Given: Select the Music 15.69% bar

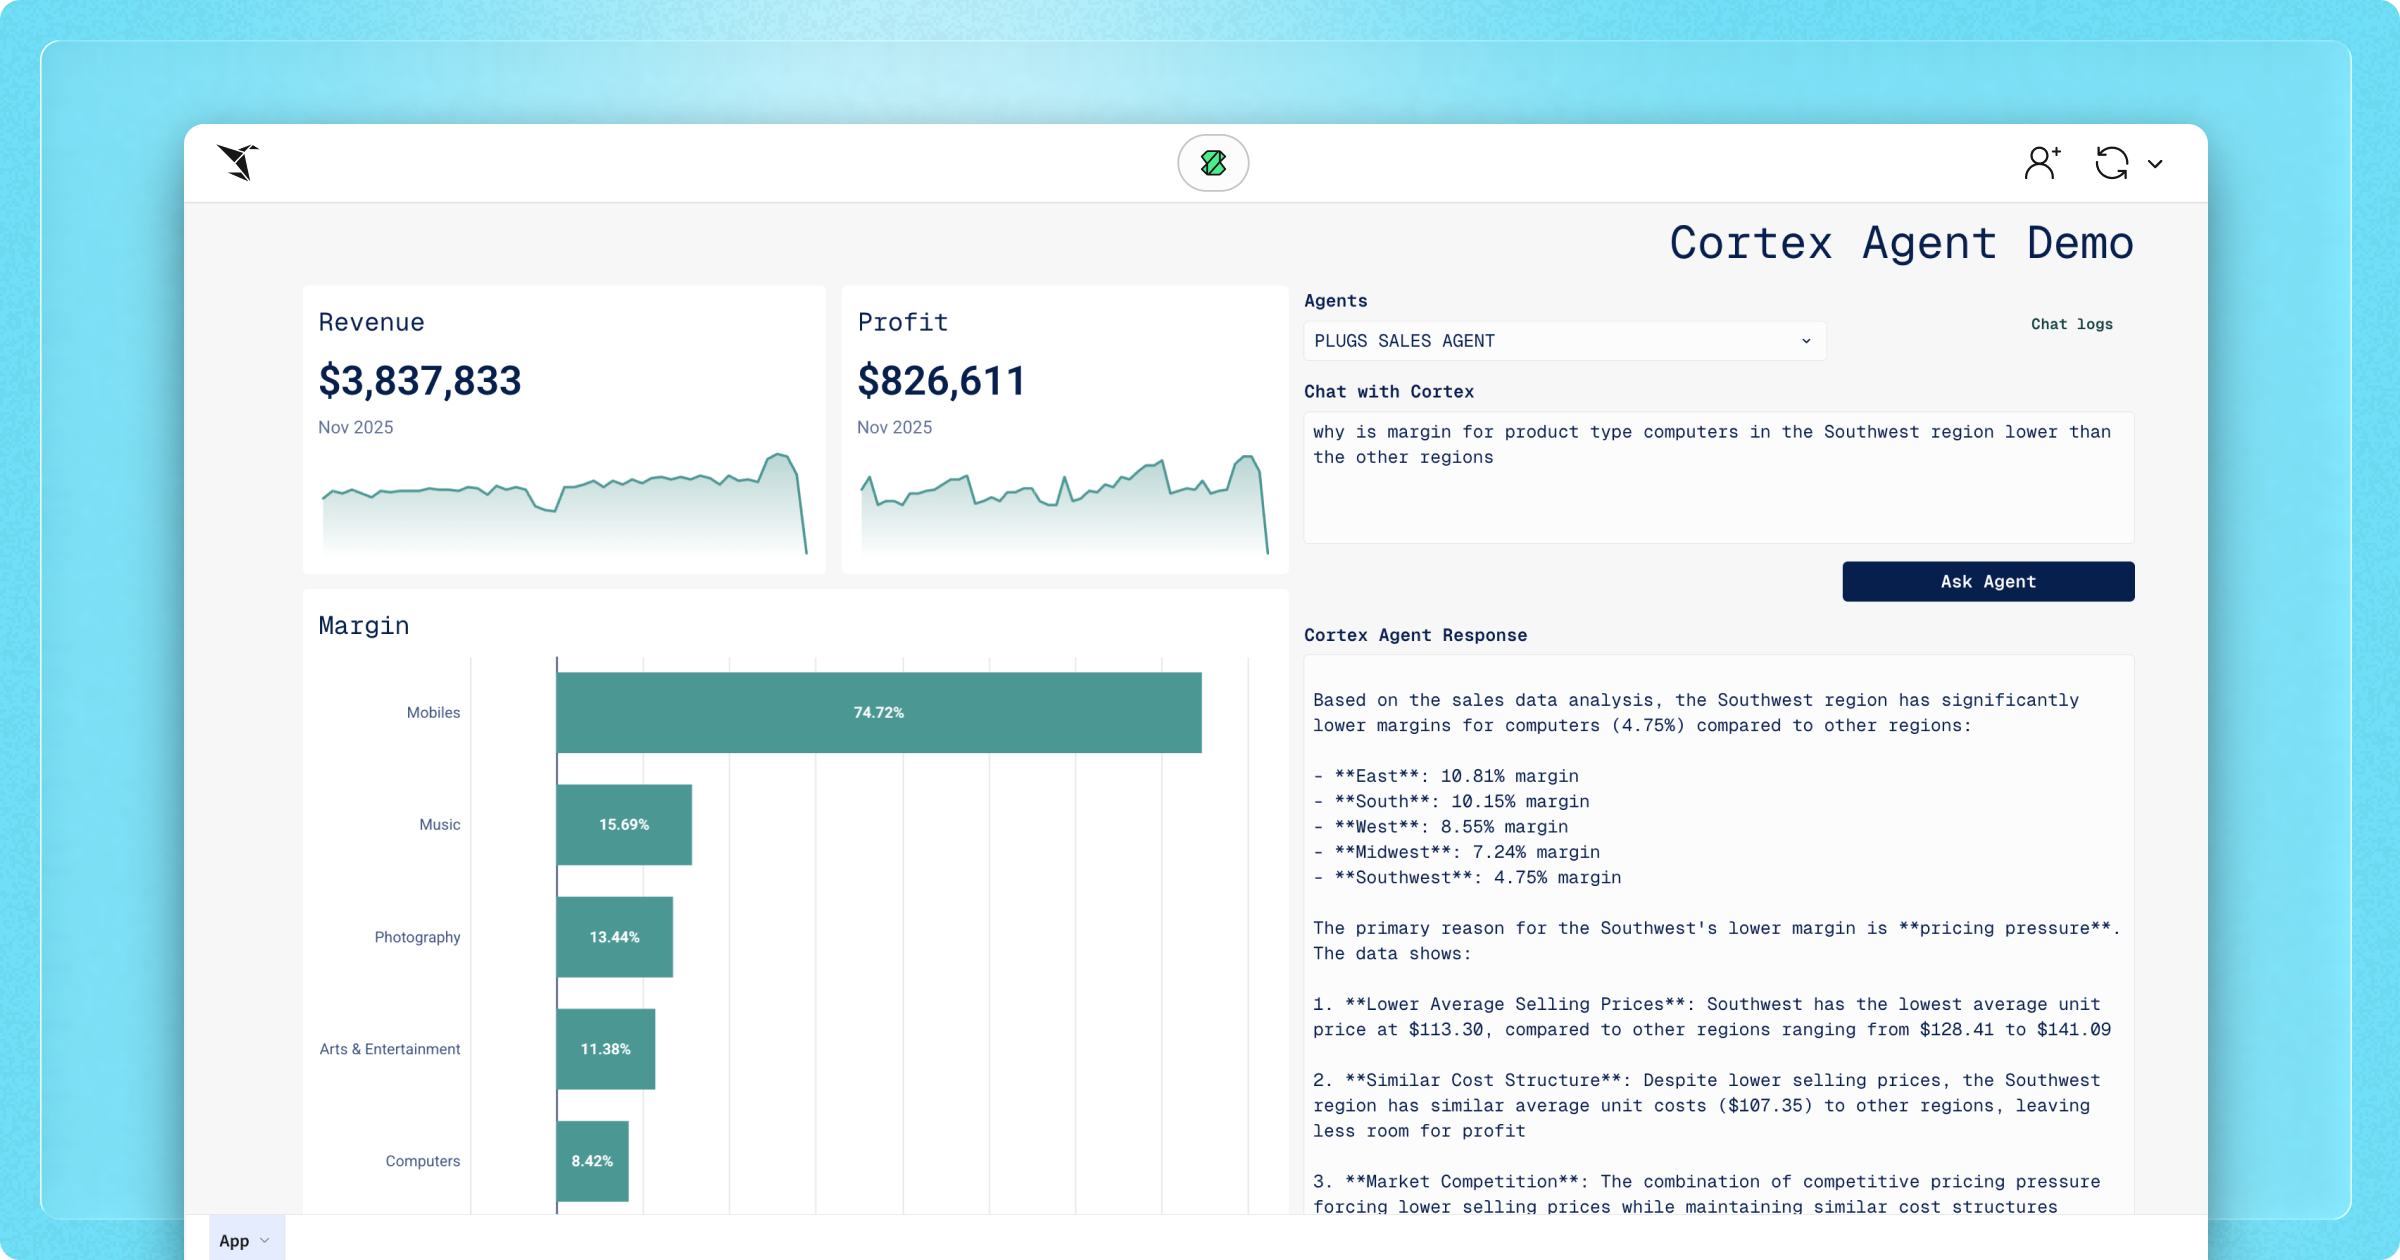Looking at the screenshot, I should 624,825.
